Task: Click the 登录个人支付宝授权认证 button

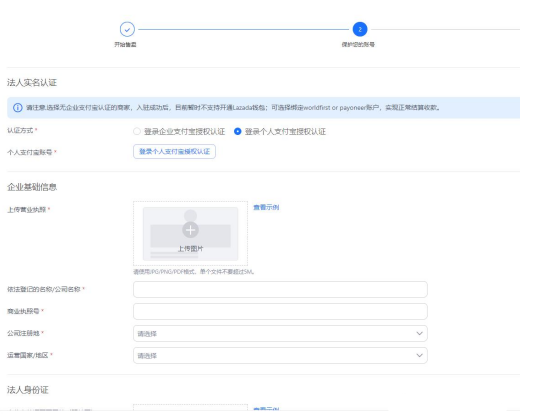Action: [174, 152]
